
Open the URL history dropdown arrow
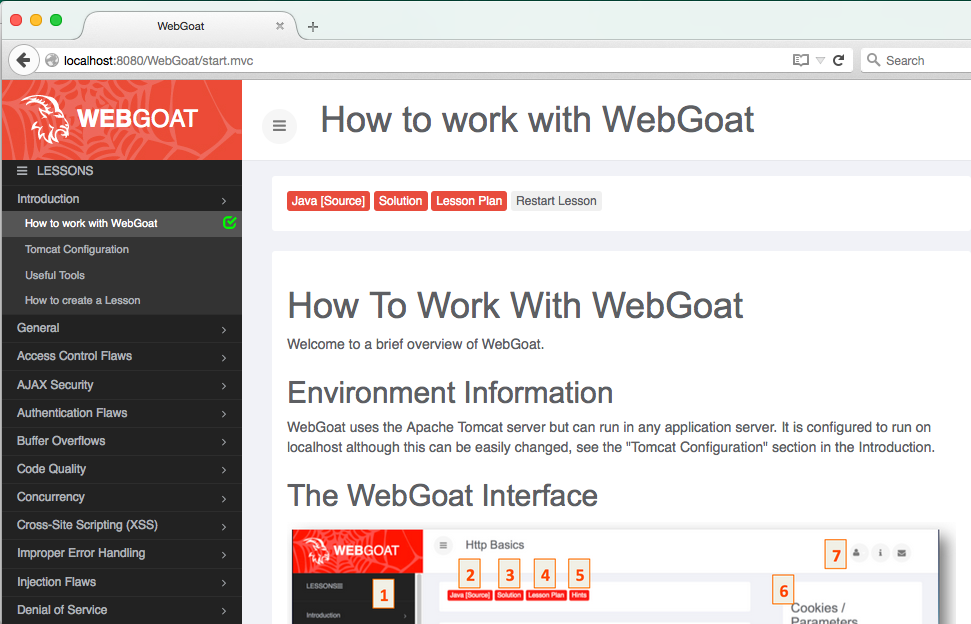pos(821,61)
